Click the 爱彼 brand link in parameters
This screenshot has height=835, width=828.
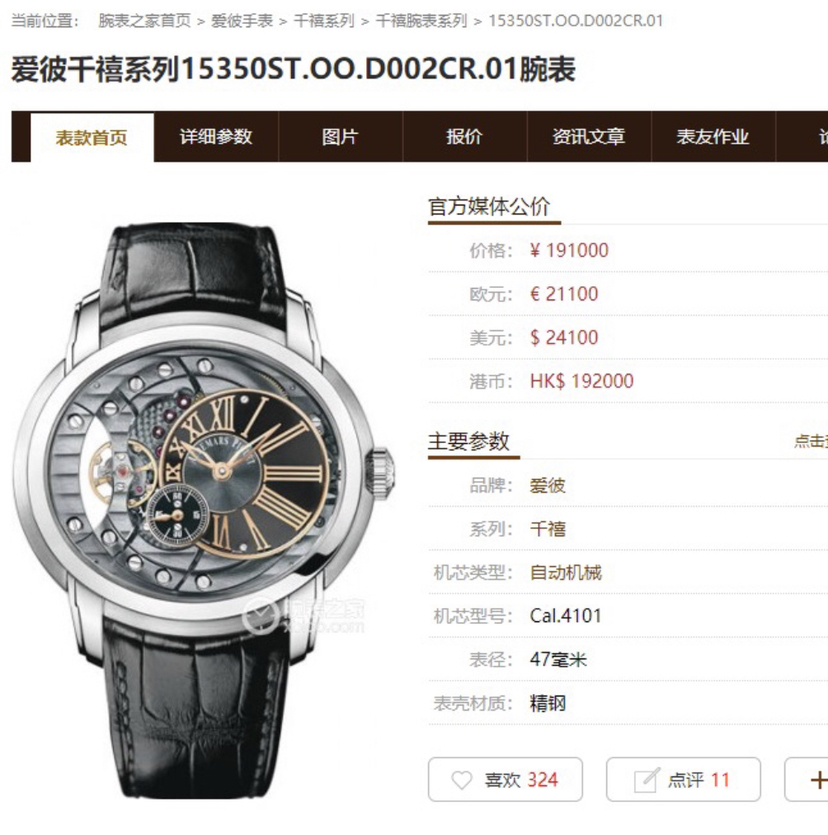(547, 486)
